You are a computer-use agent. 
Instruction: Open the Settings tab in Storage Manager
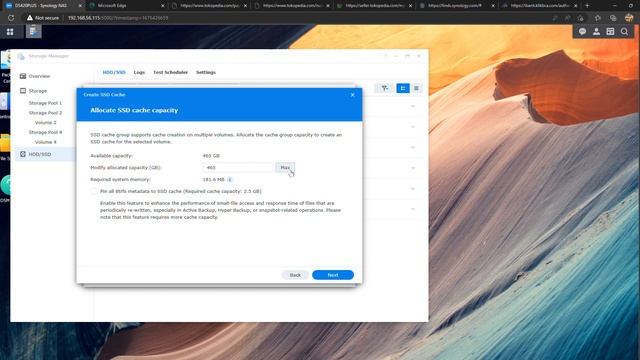(x=206, y=72)
